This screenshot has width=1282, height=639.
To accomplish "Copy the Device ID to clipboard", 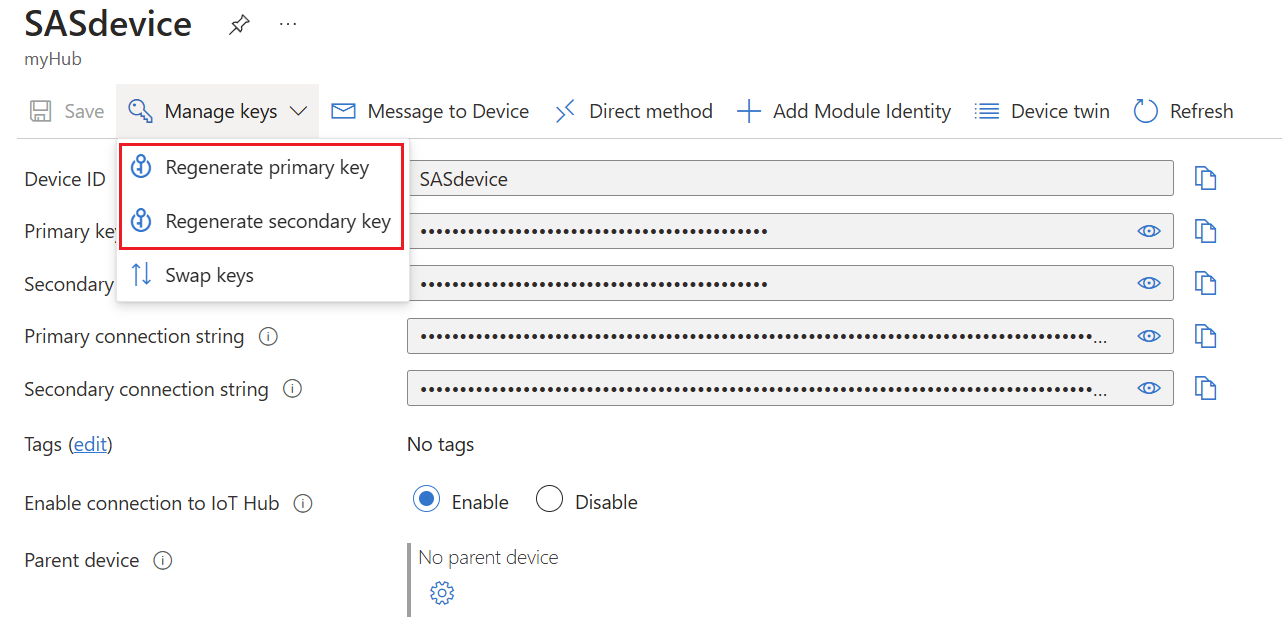I will point(1206,178).
